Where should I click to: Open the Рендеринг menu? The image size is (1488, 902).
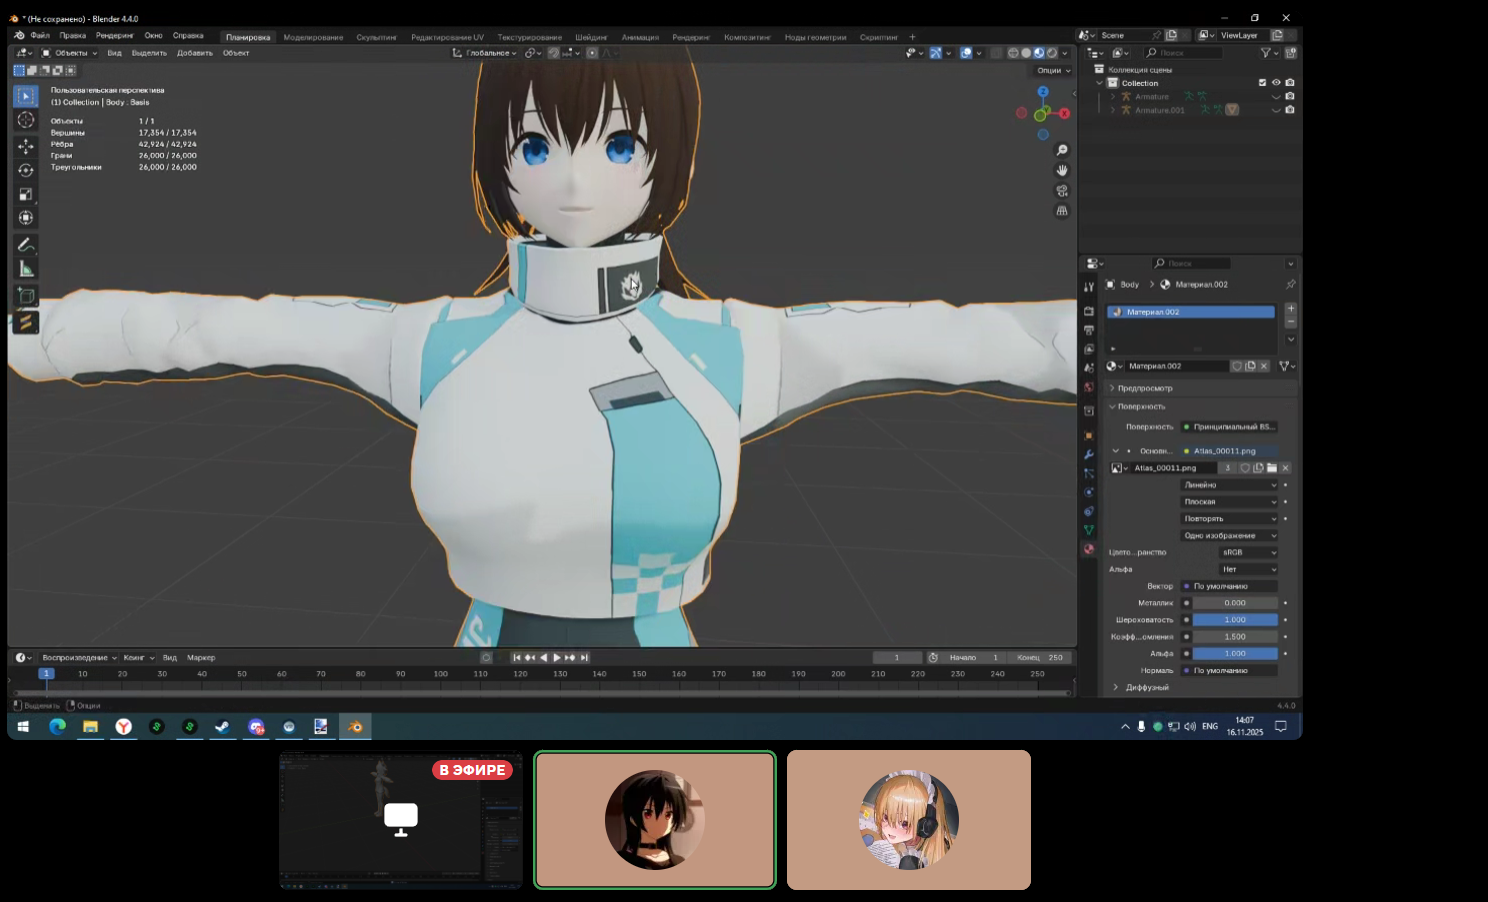[115, 36]
